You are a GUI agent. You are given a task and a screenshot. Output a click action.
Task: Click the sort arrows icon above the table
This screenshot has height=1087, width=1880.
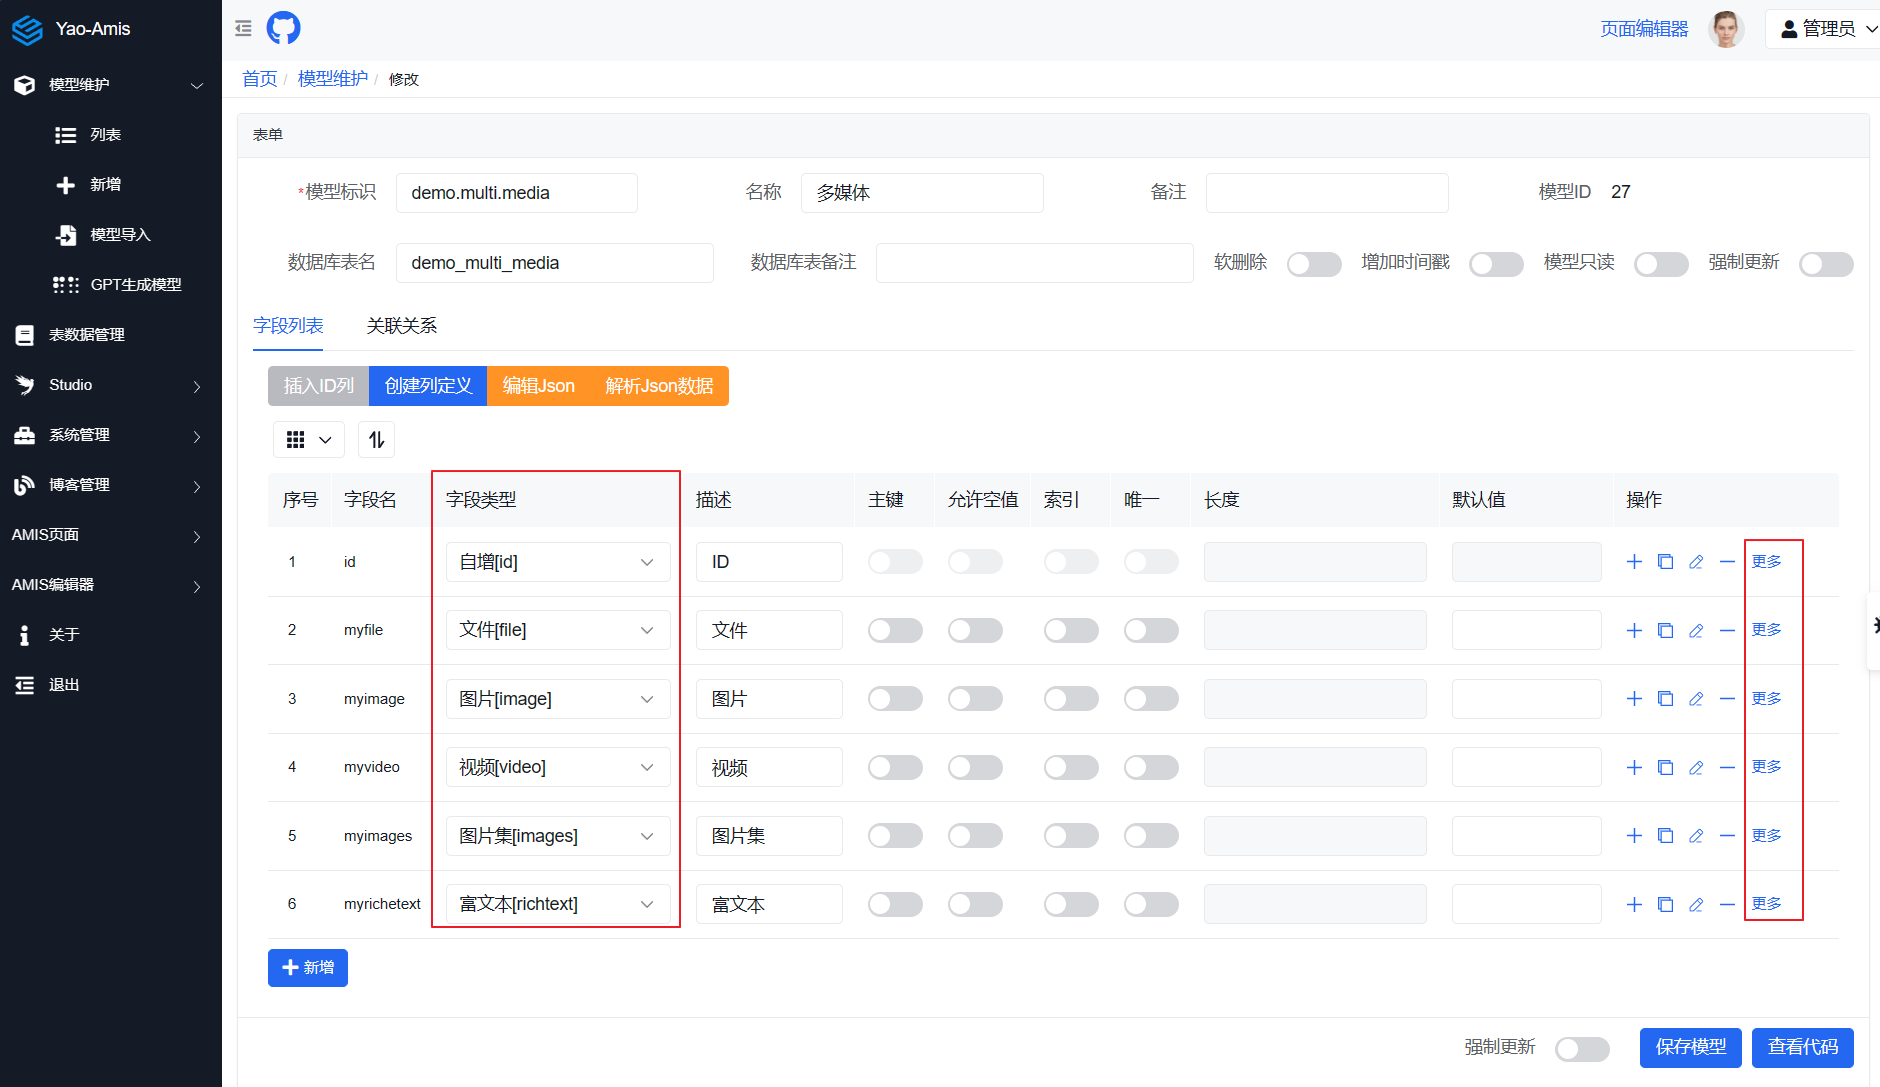coord(376,440)
